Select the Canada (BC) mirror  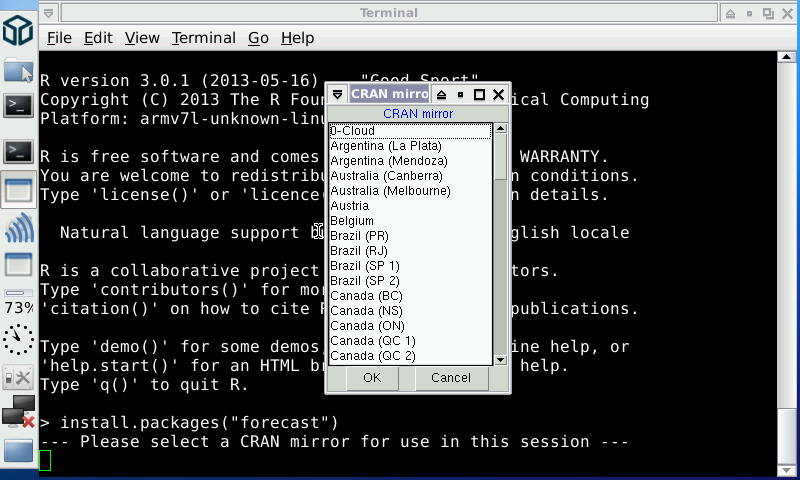[410, 296]
